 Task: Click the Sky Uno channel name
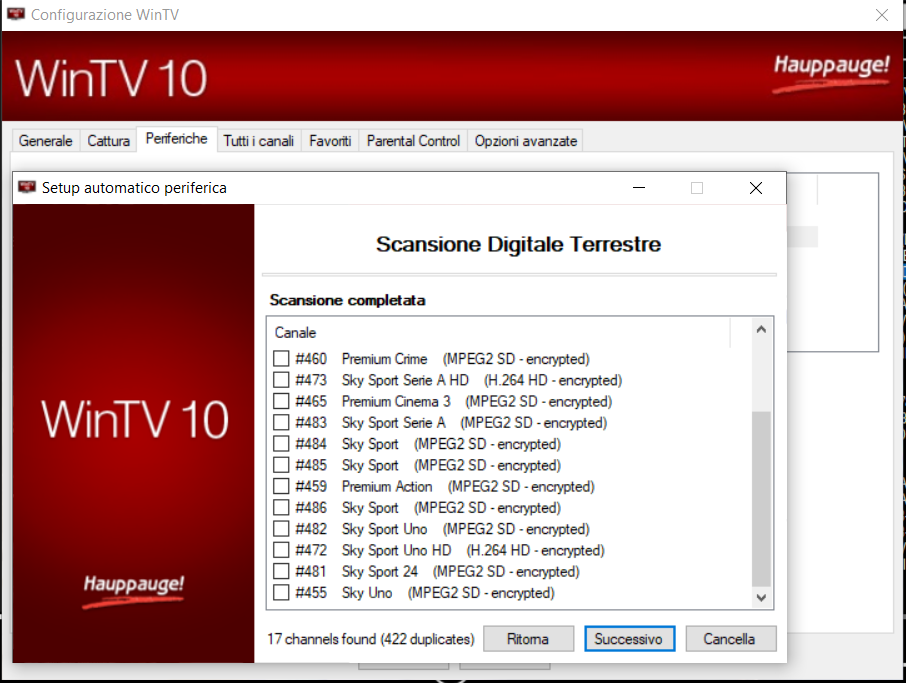tap(367, 593)
